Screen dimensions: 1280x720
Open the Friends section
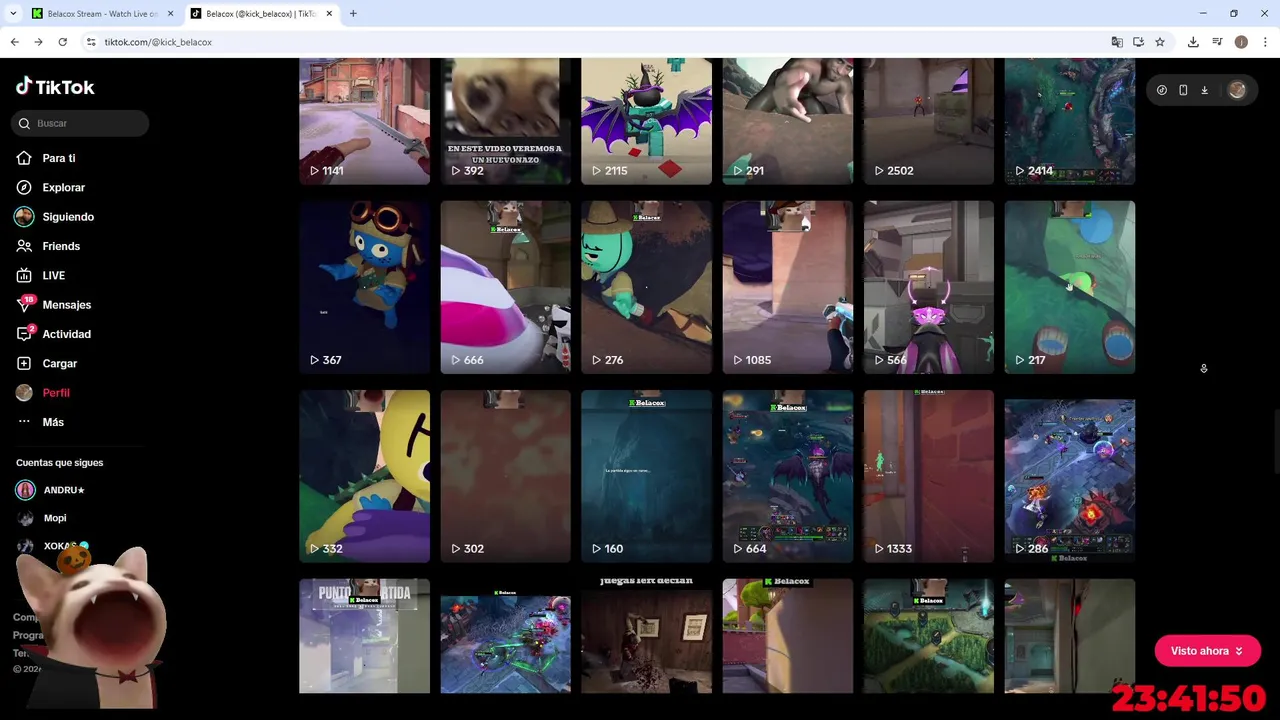click(x=48, y=246)
